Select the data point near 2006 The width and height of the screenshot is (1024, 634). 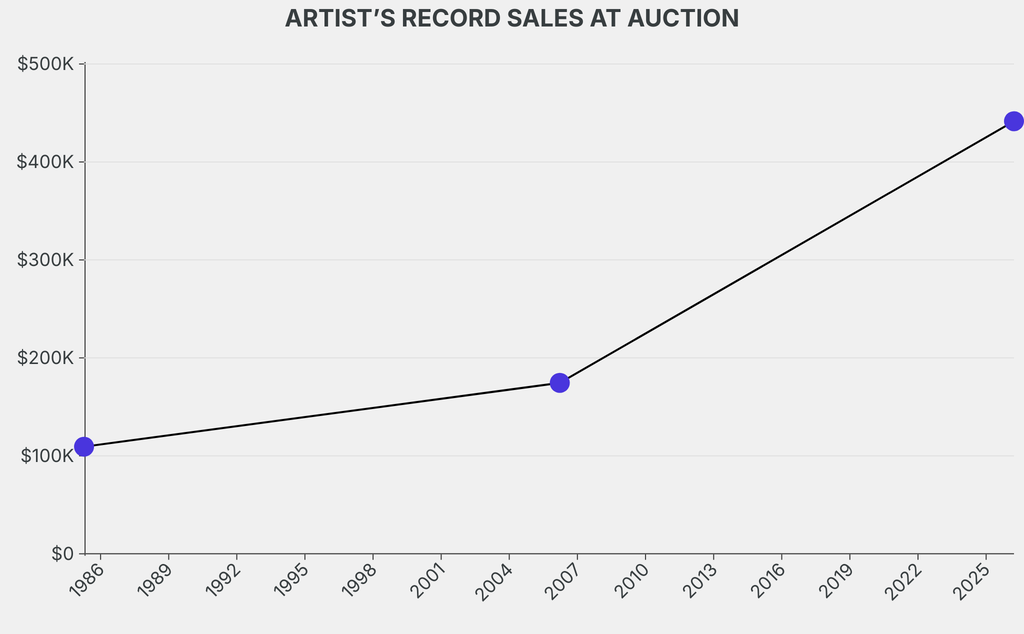tap(560, 383)
